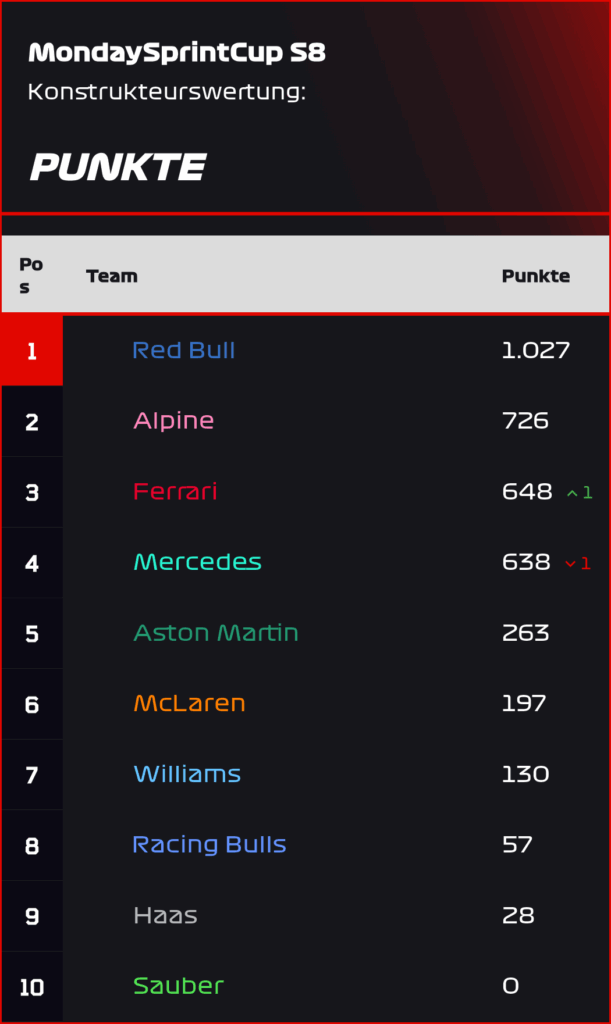Image resolution: width=611 pixels, height=1024 pixels.
Task: Open the Red Bull team link
Action: click(x=183, y=350)
